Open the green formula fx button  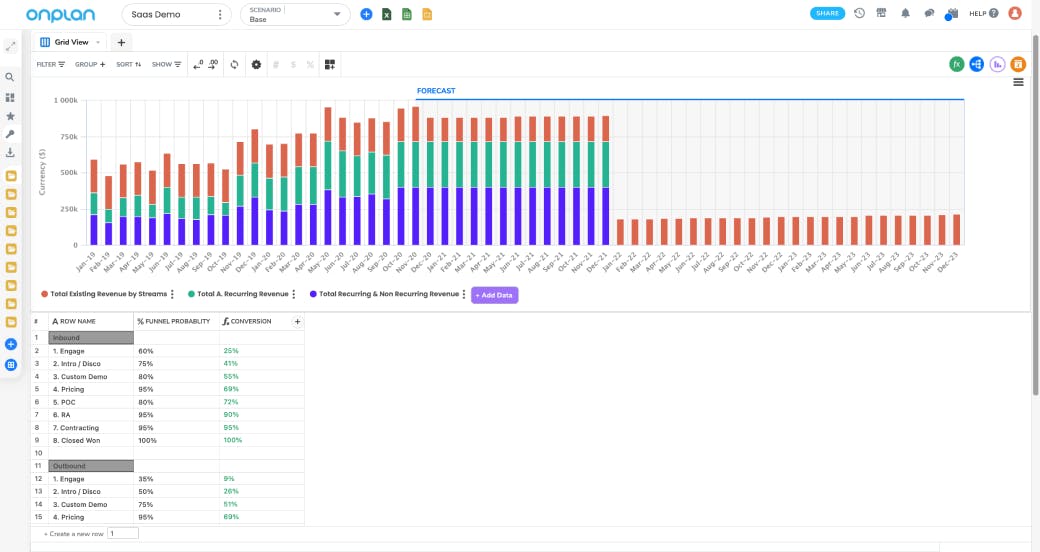click(956, 64)
